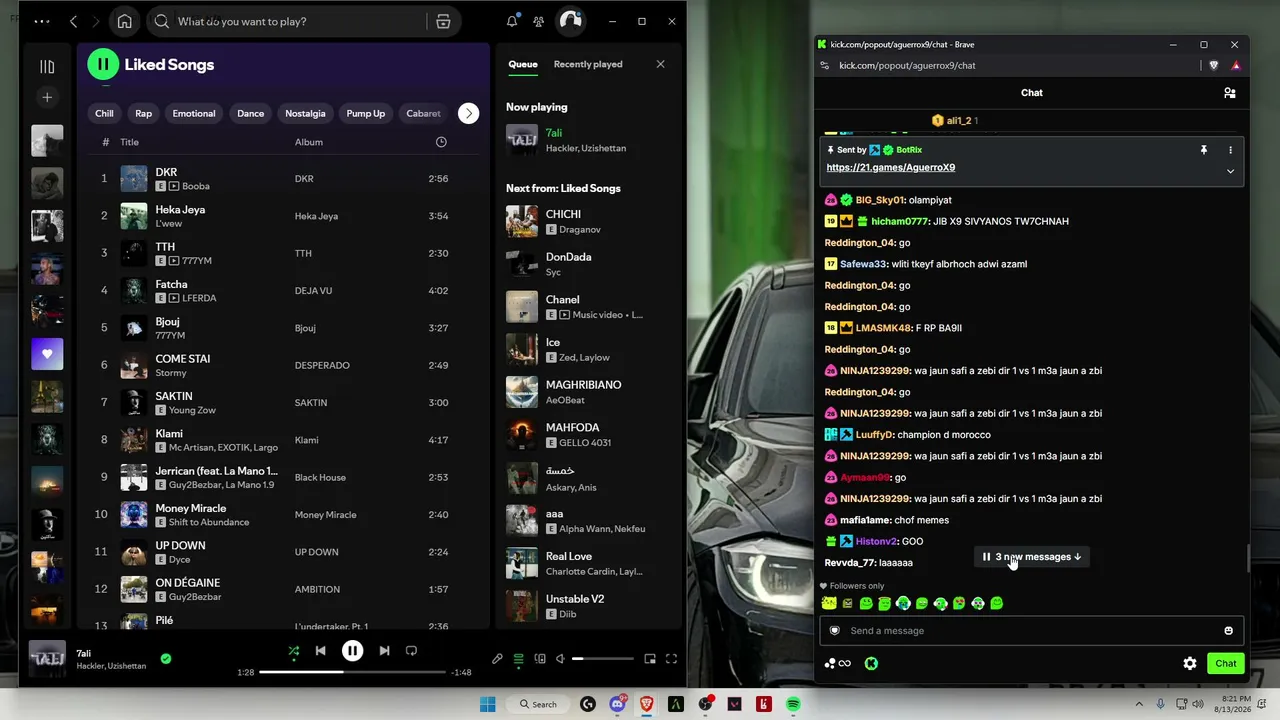Skip to next track
Image resolution: width=1280 pixels, height=720 pixels.
tap(384, 650)
